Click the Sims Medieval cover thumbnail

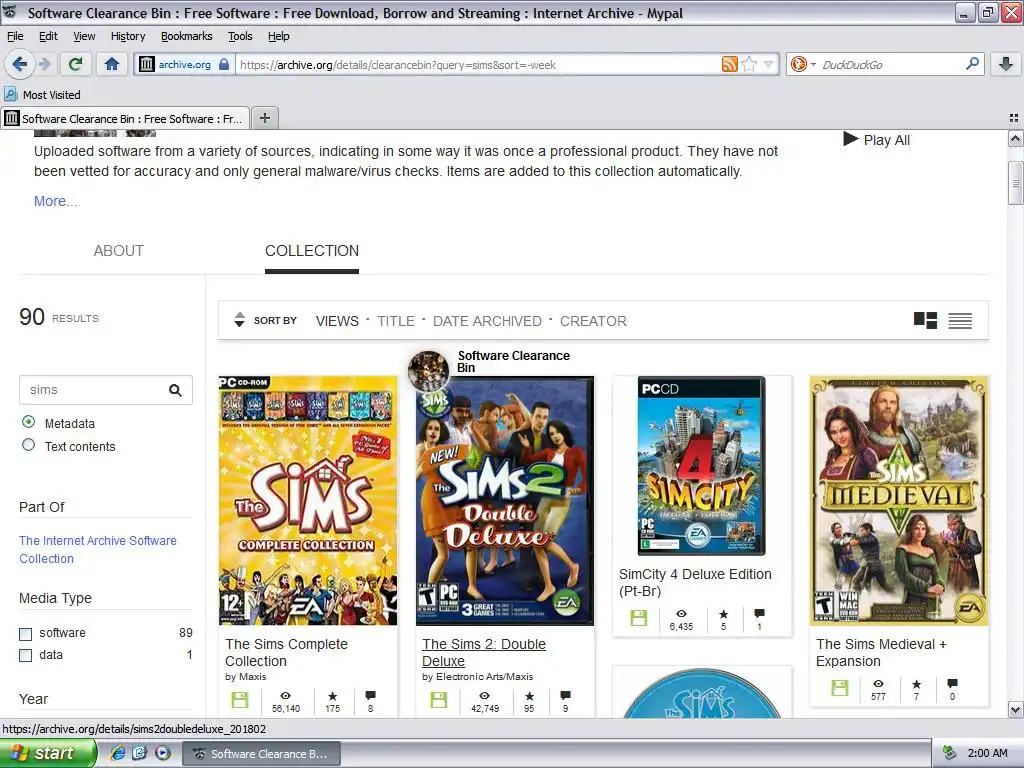tap(899, 501)
